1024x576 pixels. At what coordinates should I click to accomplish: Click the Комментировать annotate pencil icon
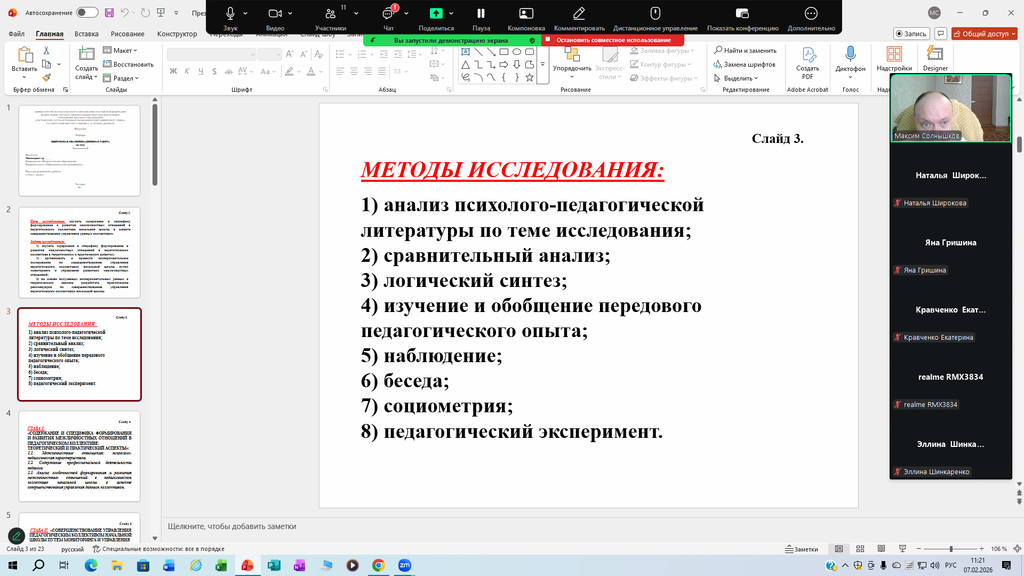(x=579, y=13)
